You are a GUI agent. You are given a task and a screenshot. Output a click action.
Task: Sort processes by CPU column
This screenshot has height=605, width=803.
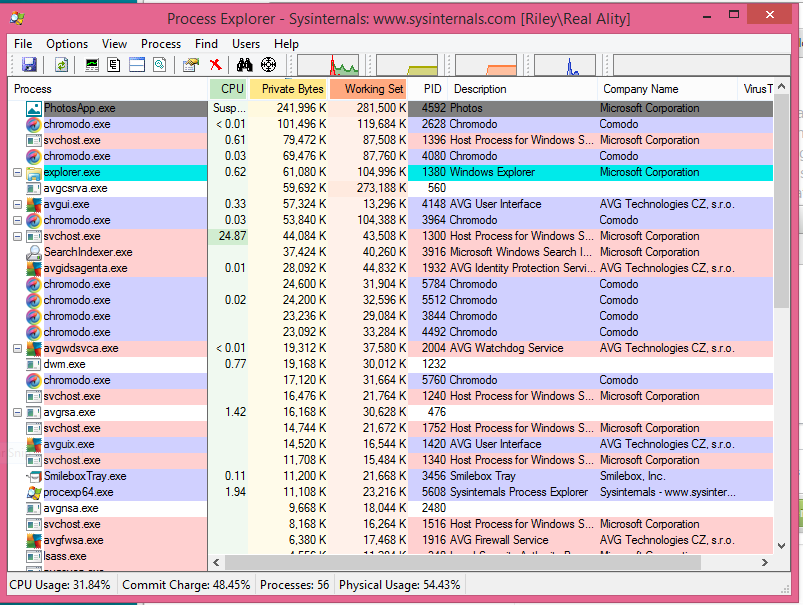tap(229, 88)
